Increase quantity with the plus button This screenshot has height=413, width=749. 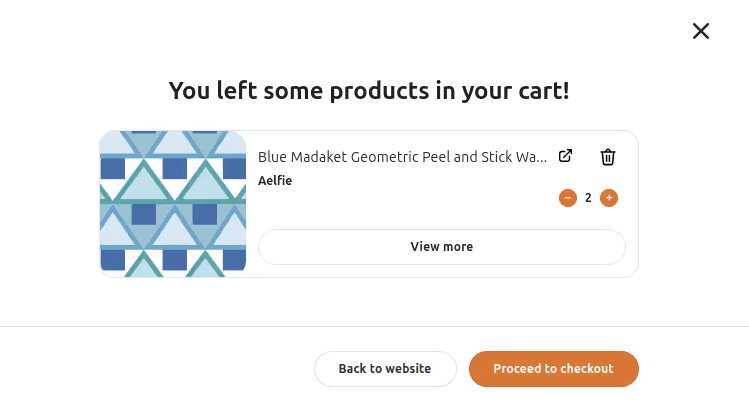[x=609, y=198]
